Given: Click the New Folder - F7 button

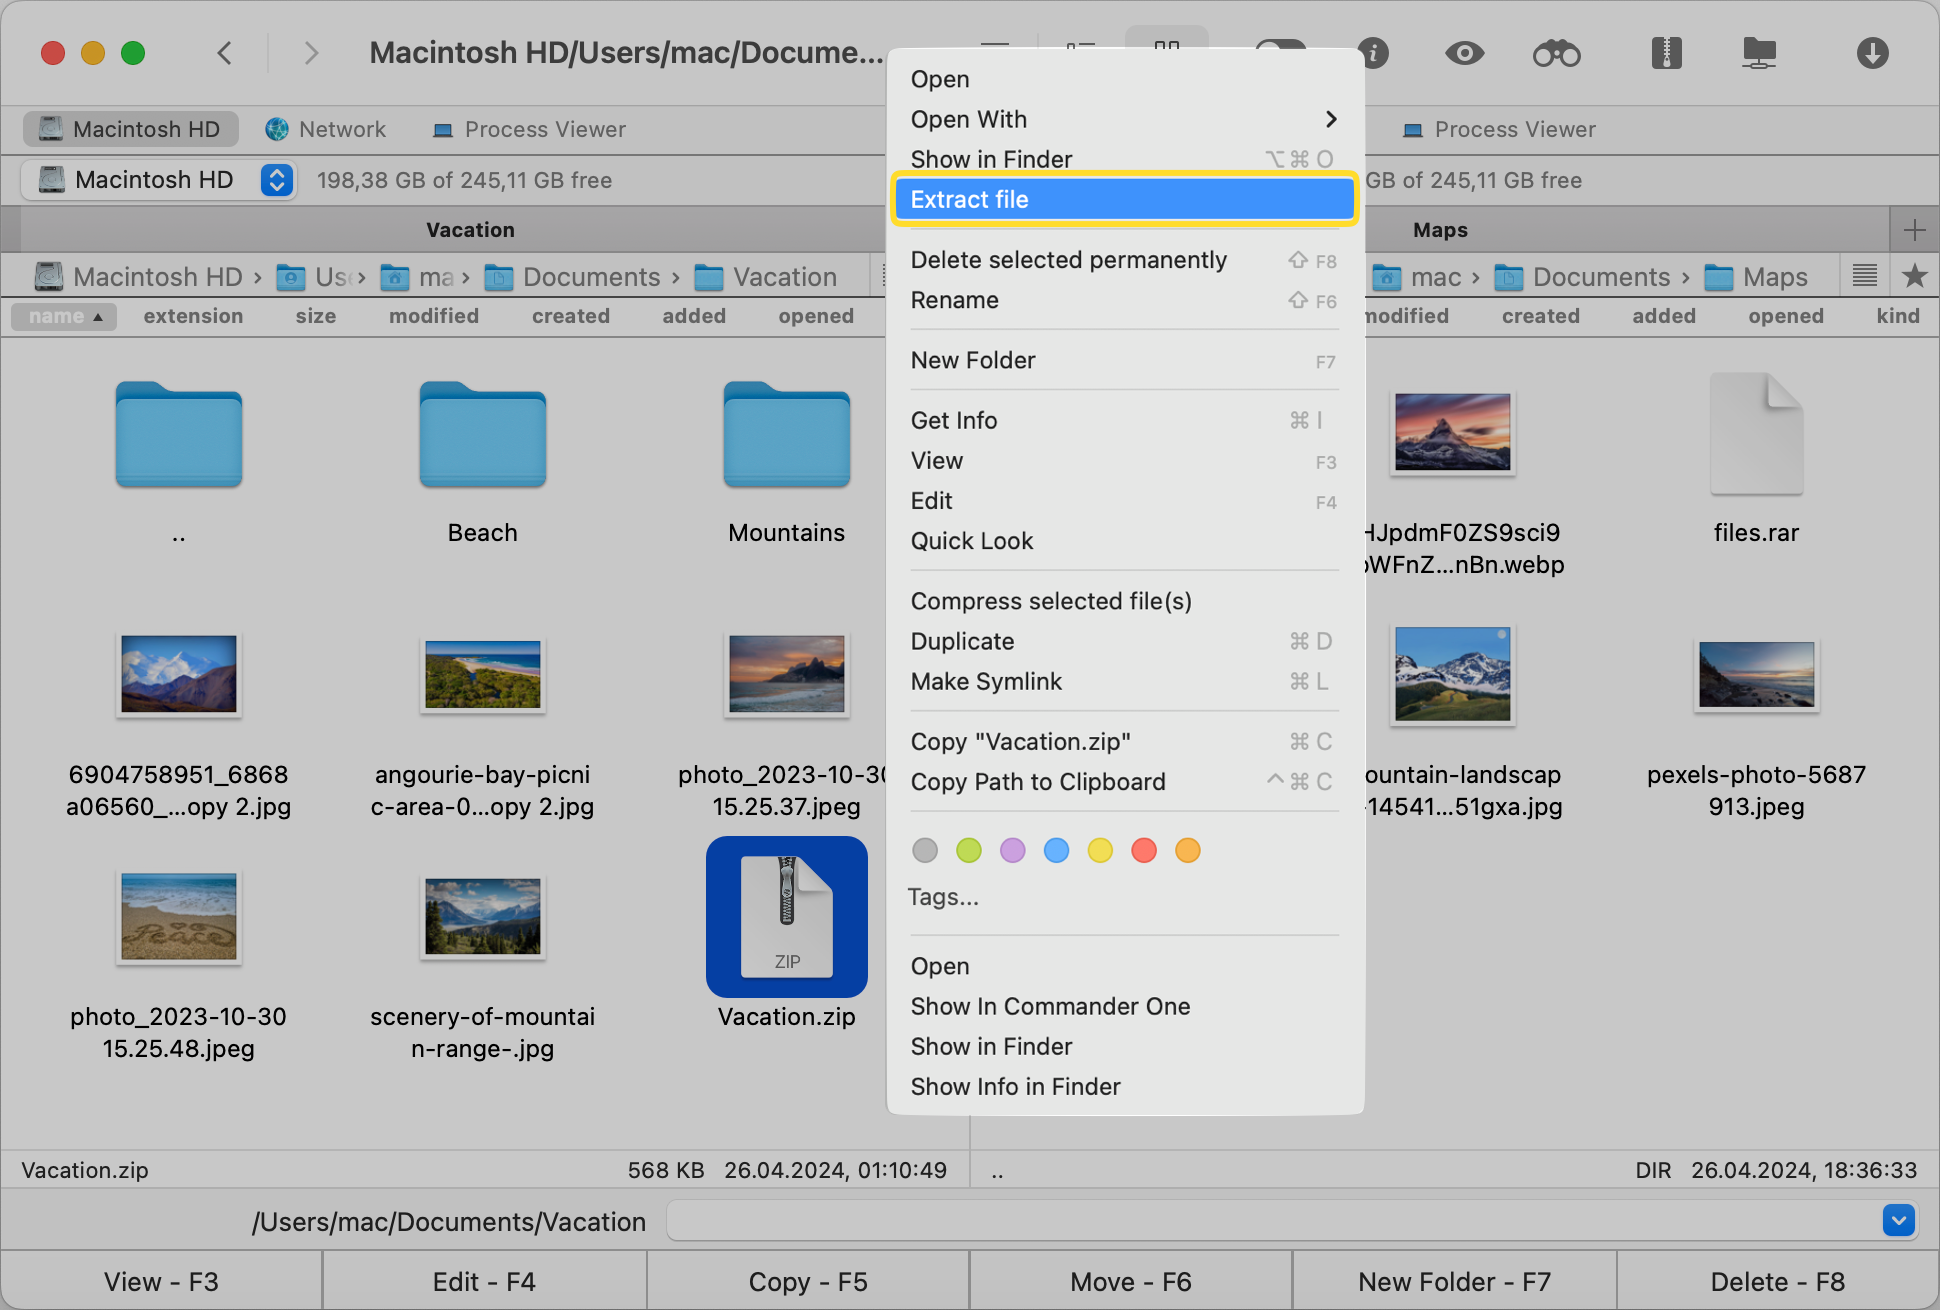Looking at the screenshot, I should click(x=1453, y=1281).
